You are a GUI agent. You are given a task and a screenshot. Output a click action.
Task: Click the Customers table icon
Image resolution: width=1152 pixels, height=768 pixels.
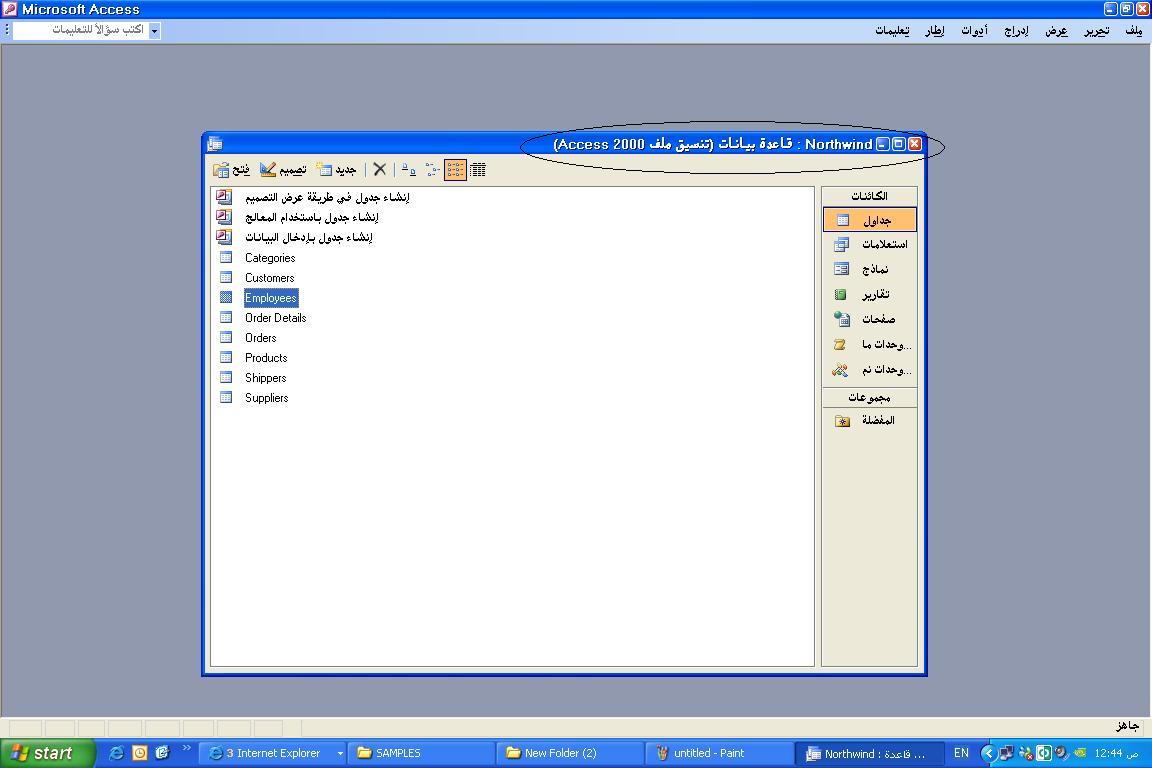(x=226, y=277)
